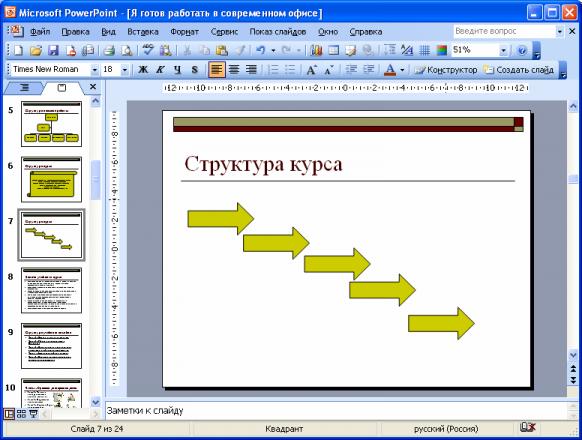Screen dimensions: 582x440
Task: Open the Вставка menu
Action: tap(143, 32)
